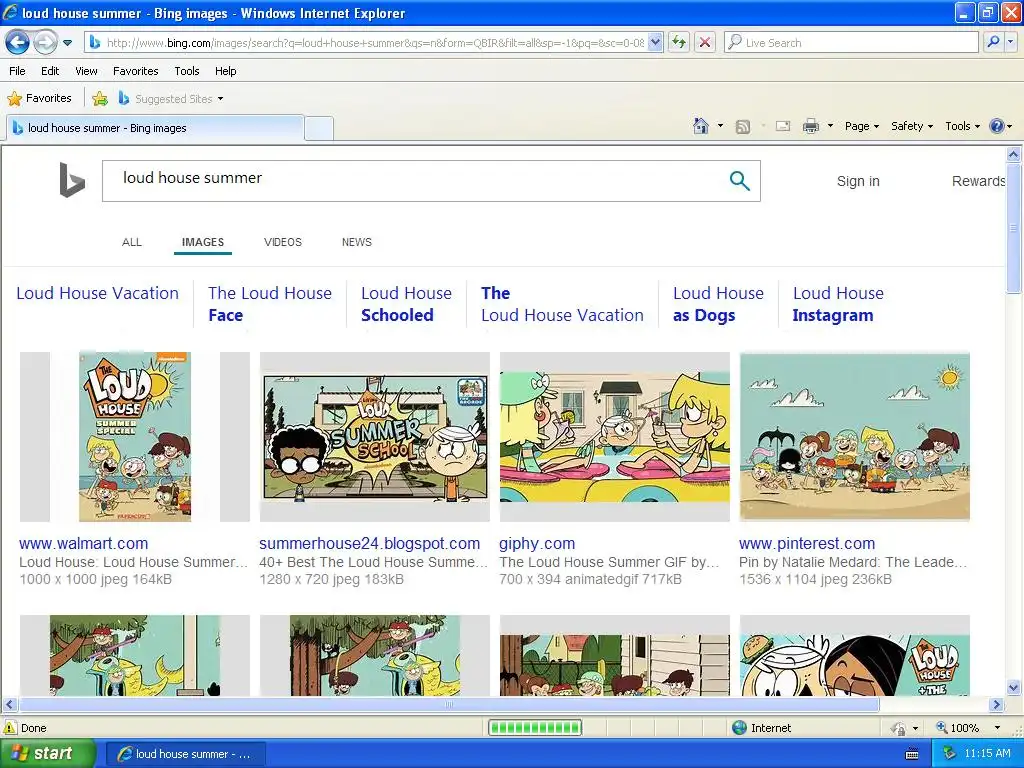Expand the address bar history dropdown arrow

point(656,43)
